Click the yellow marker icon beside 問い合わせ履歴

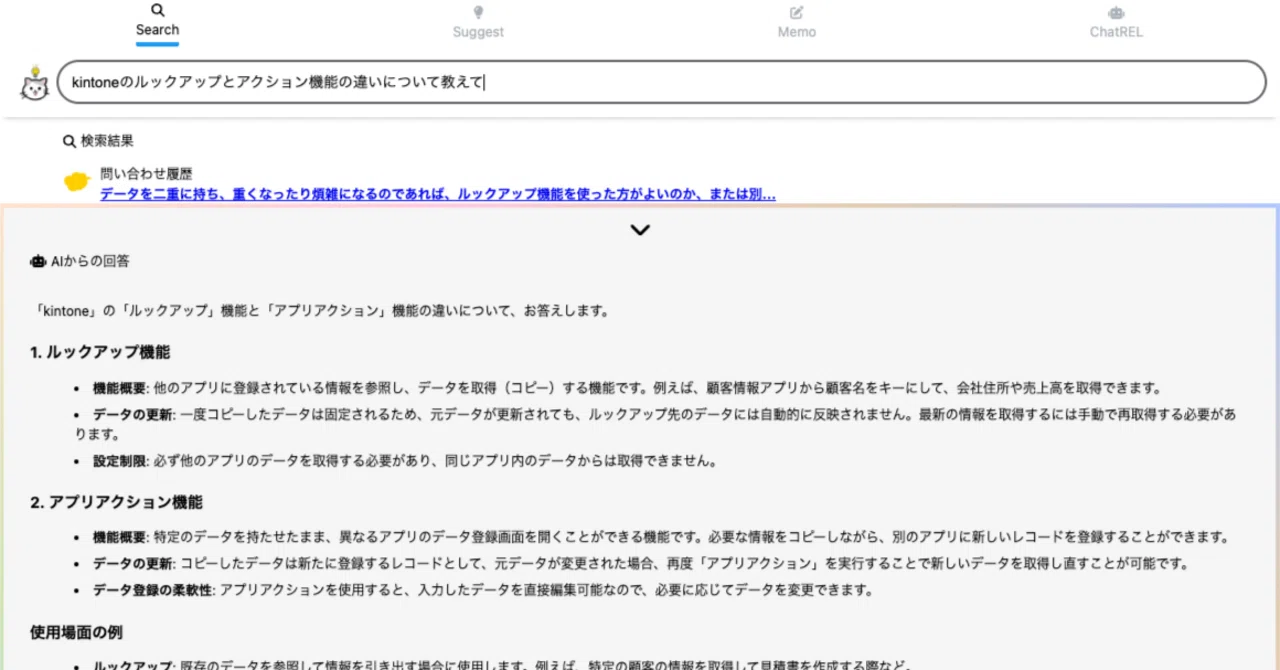(x=77, y=182)
